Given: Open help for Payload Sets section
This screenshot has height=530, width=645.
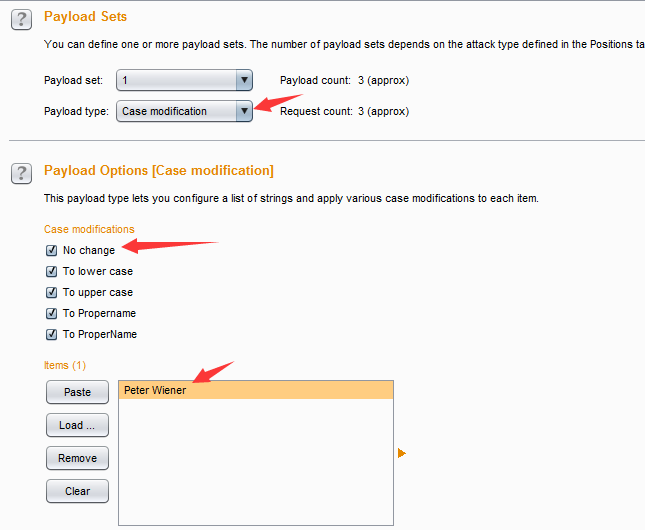Looking at the screenshot, I should tap(20, 19).
